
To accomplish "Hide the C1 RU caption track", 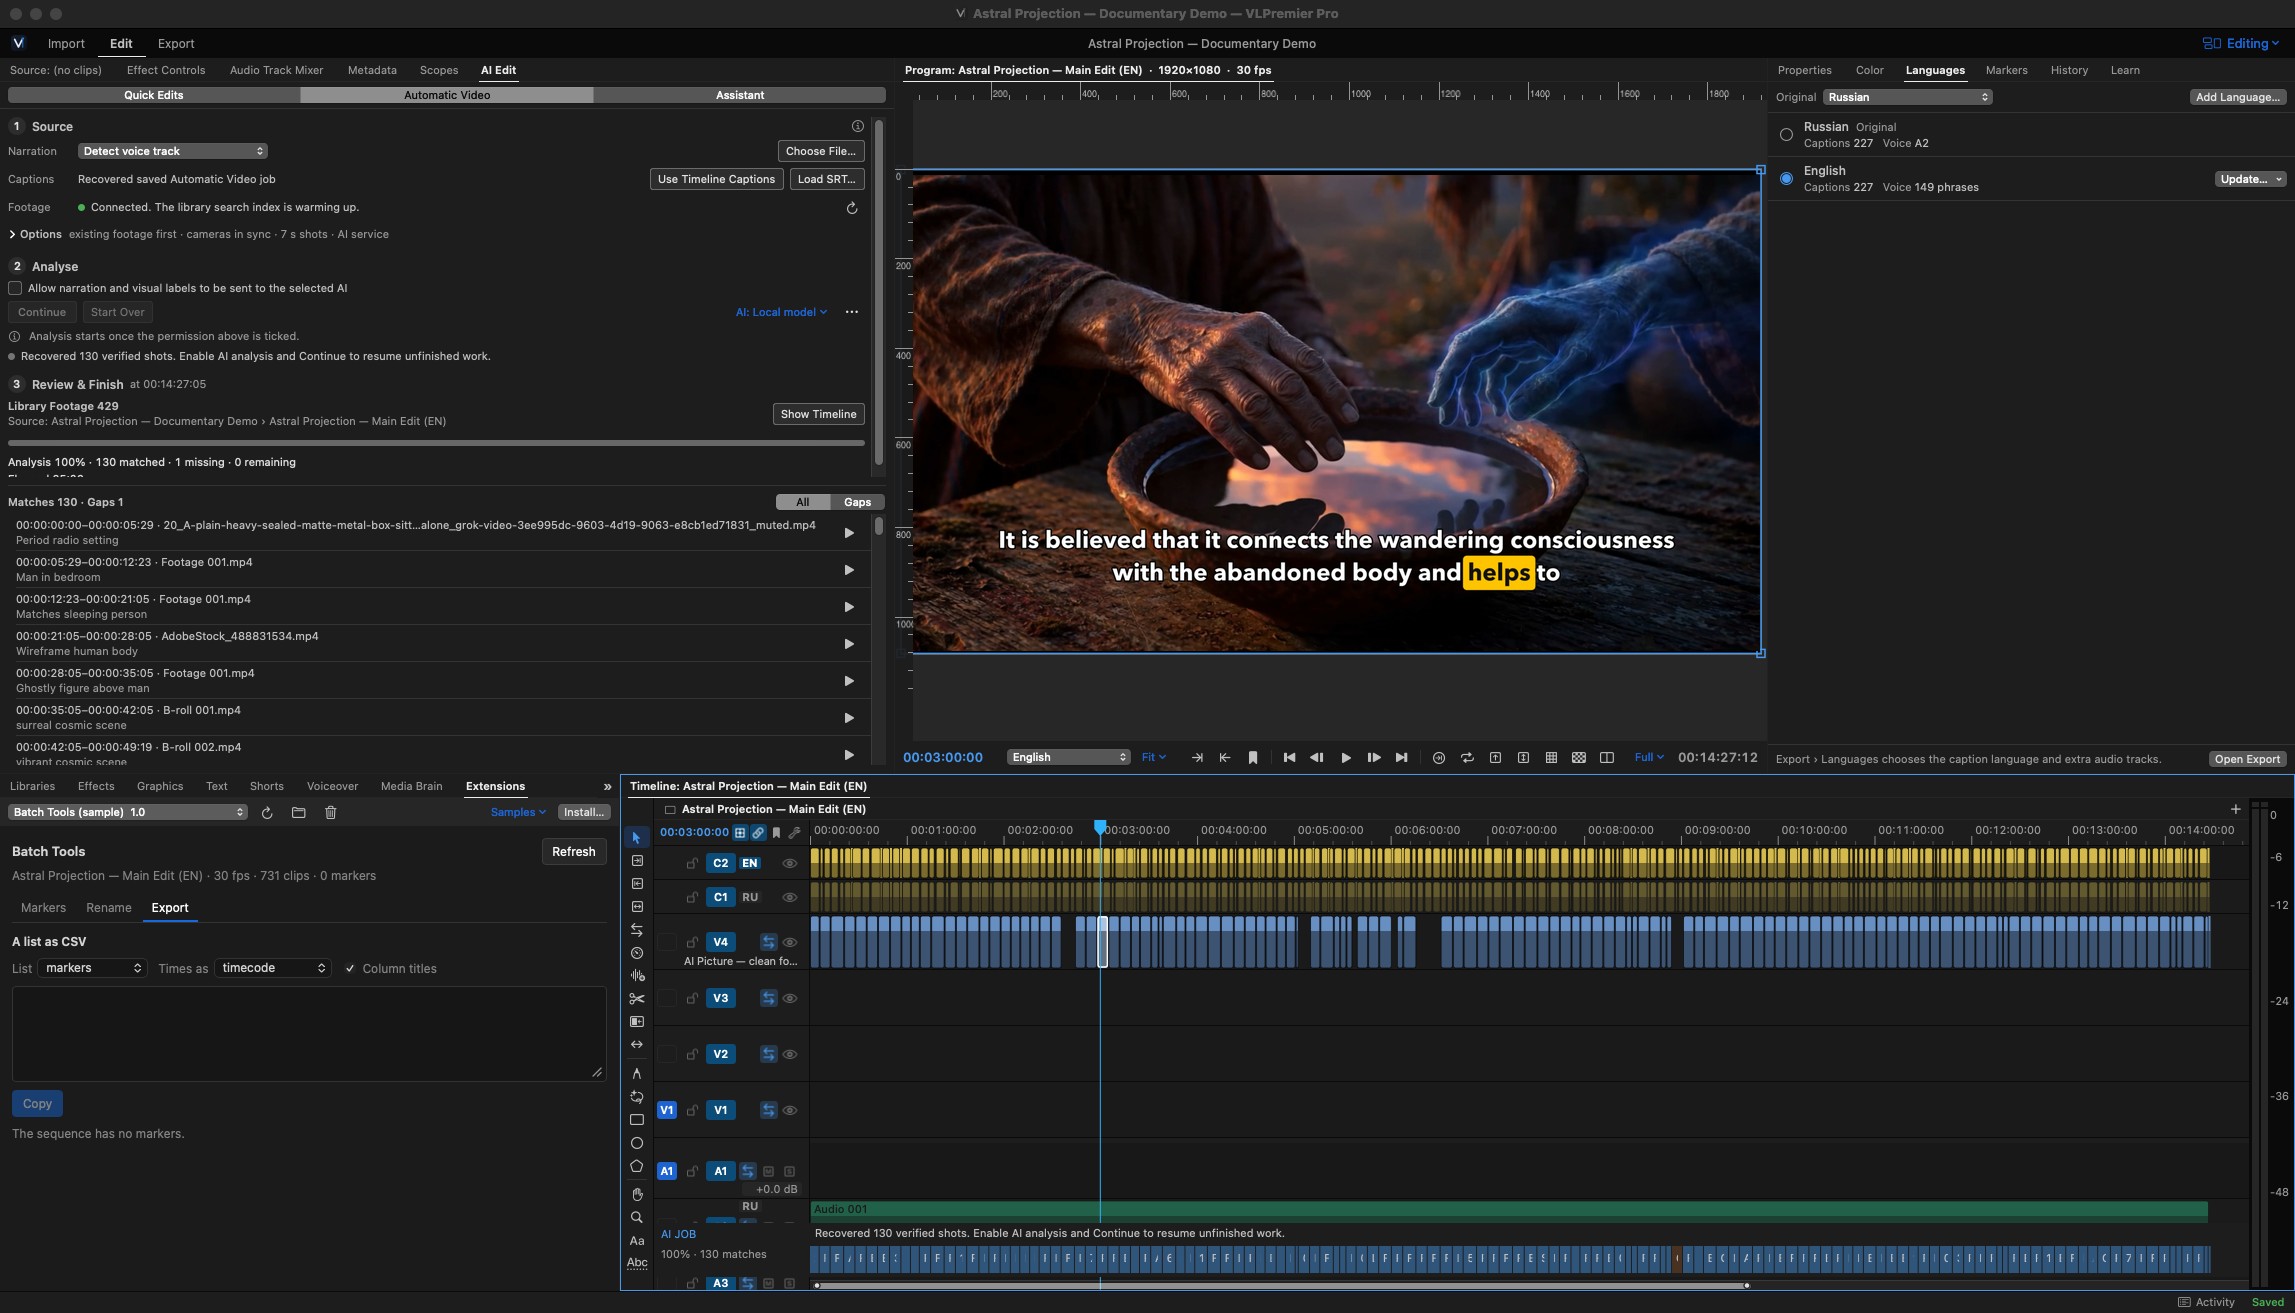I will pyautogui.click(x=789, y=897).
